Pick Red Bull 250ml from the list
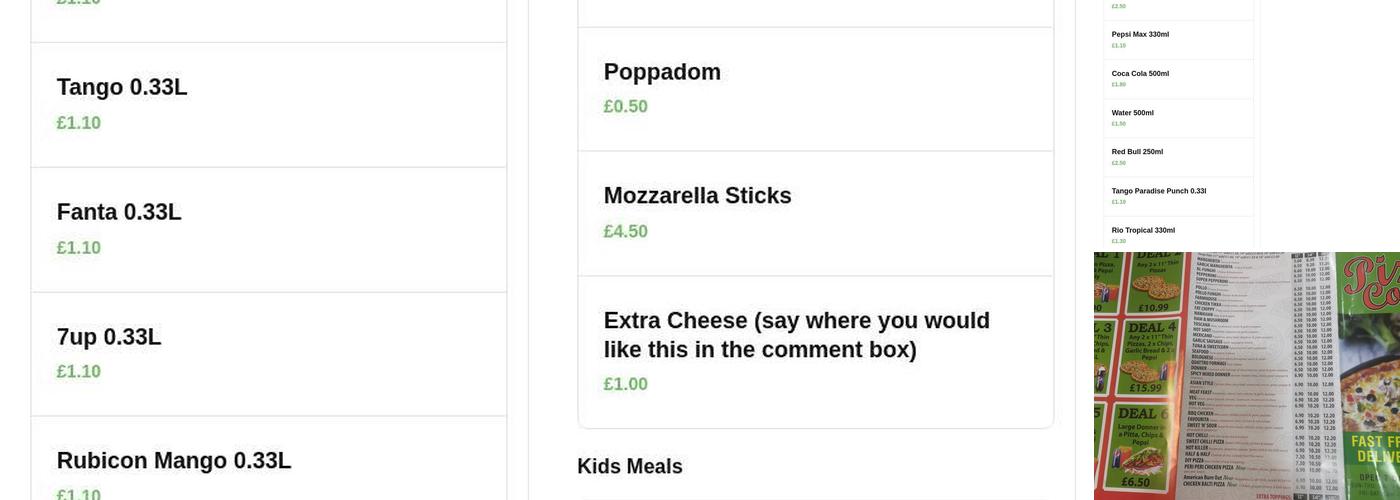The width and height of the screenshot is (1400, 500). click(1178, 156)
